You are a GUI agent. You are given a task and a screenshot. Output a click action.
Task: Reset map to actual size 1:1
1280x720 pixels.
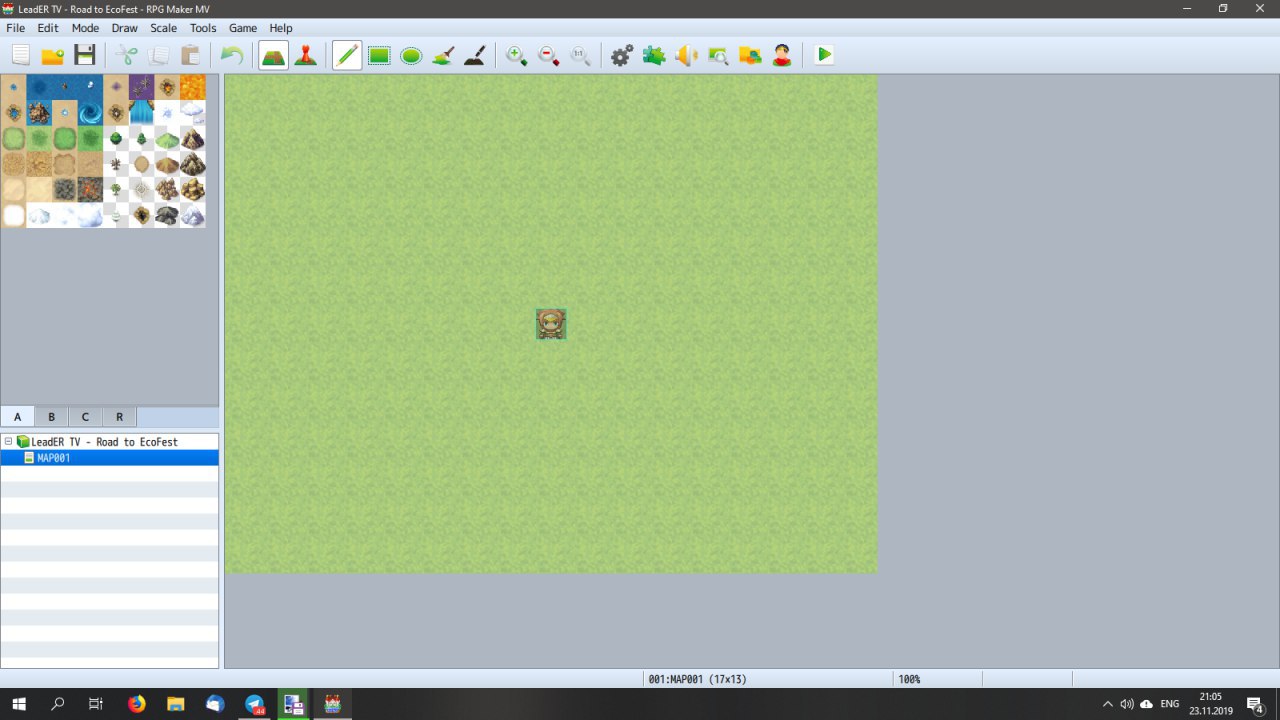pos(581,55)
